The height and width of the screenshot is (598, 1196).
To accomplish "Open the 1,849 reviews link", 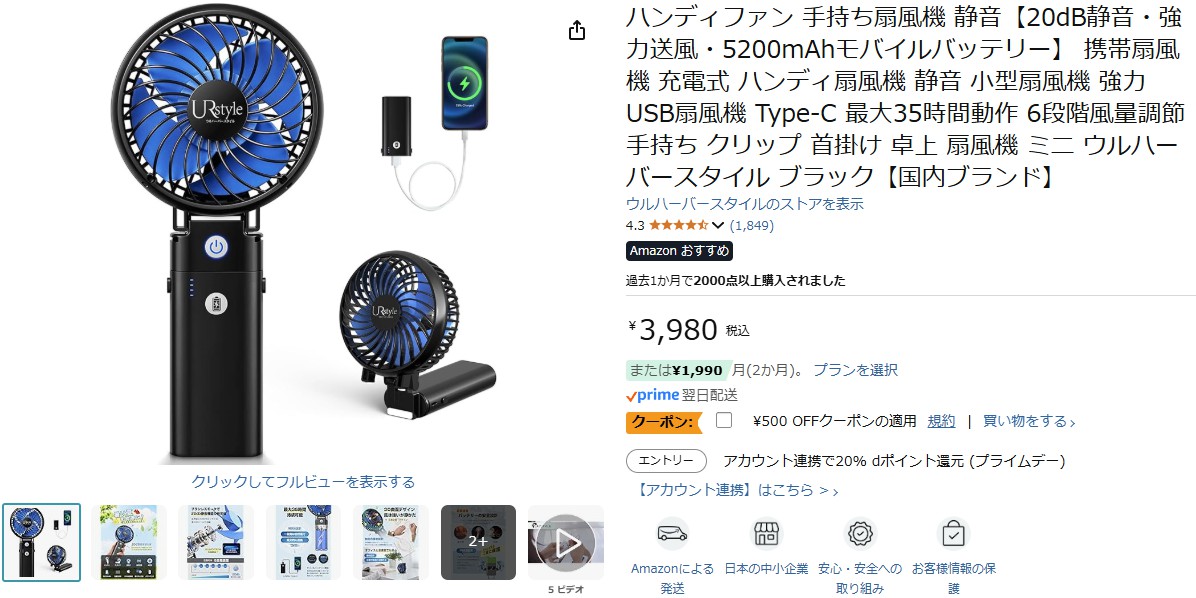I will pos(752,225).
